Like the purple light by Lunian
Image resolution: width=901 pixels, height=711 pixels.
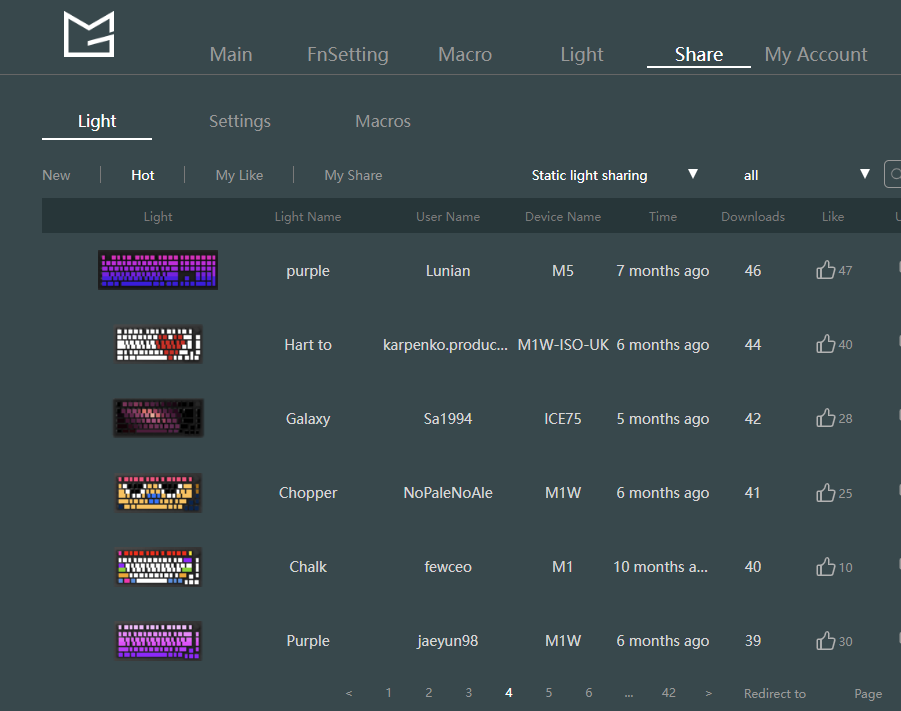point(826,270)
